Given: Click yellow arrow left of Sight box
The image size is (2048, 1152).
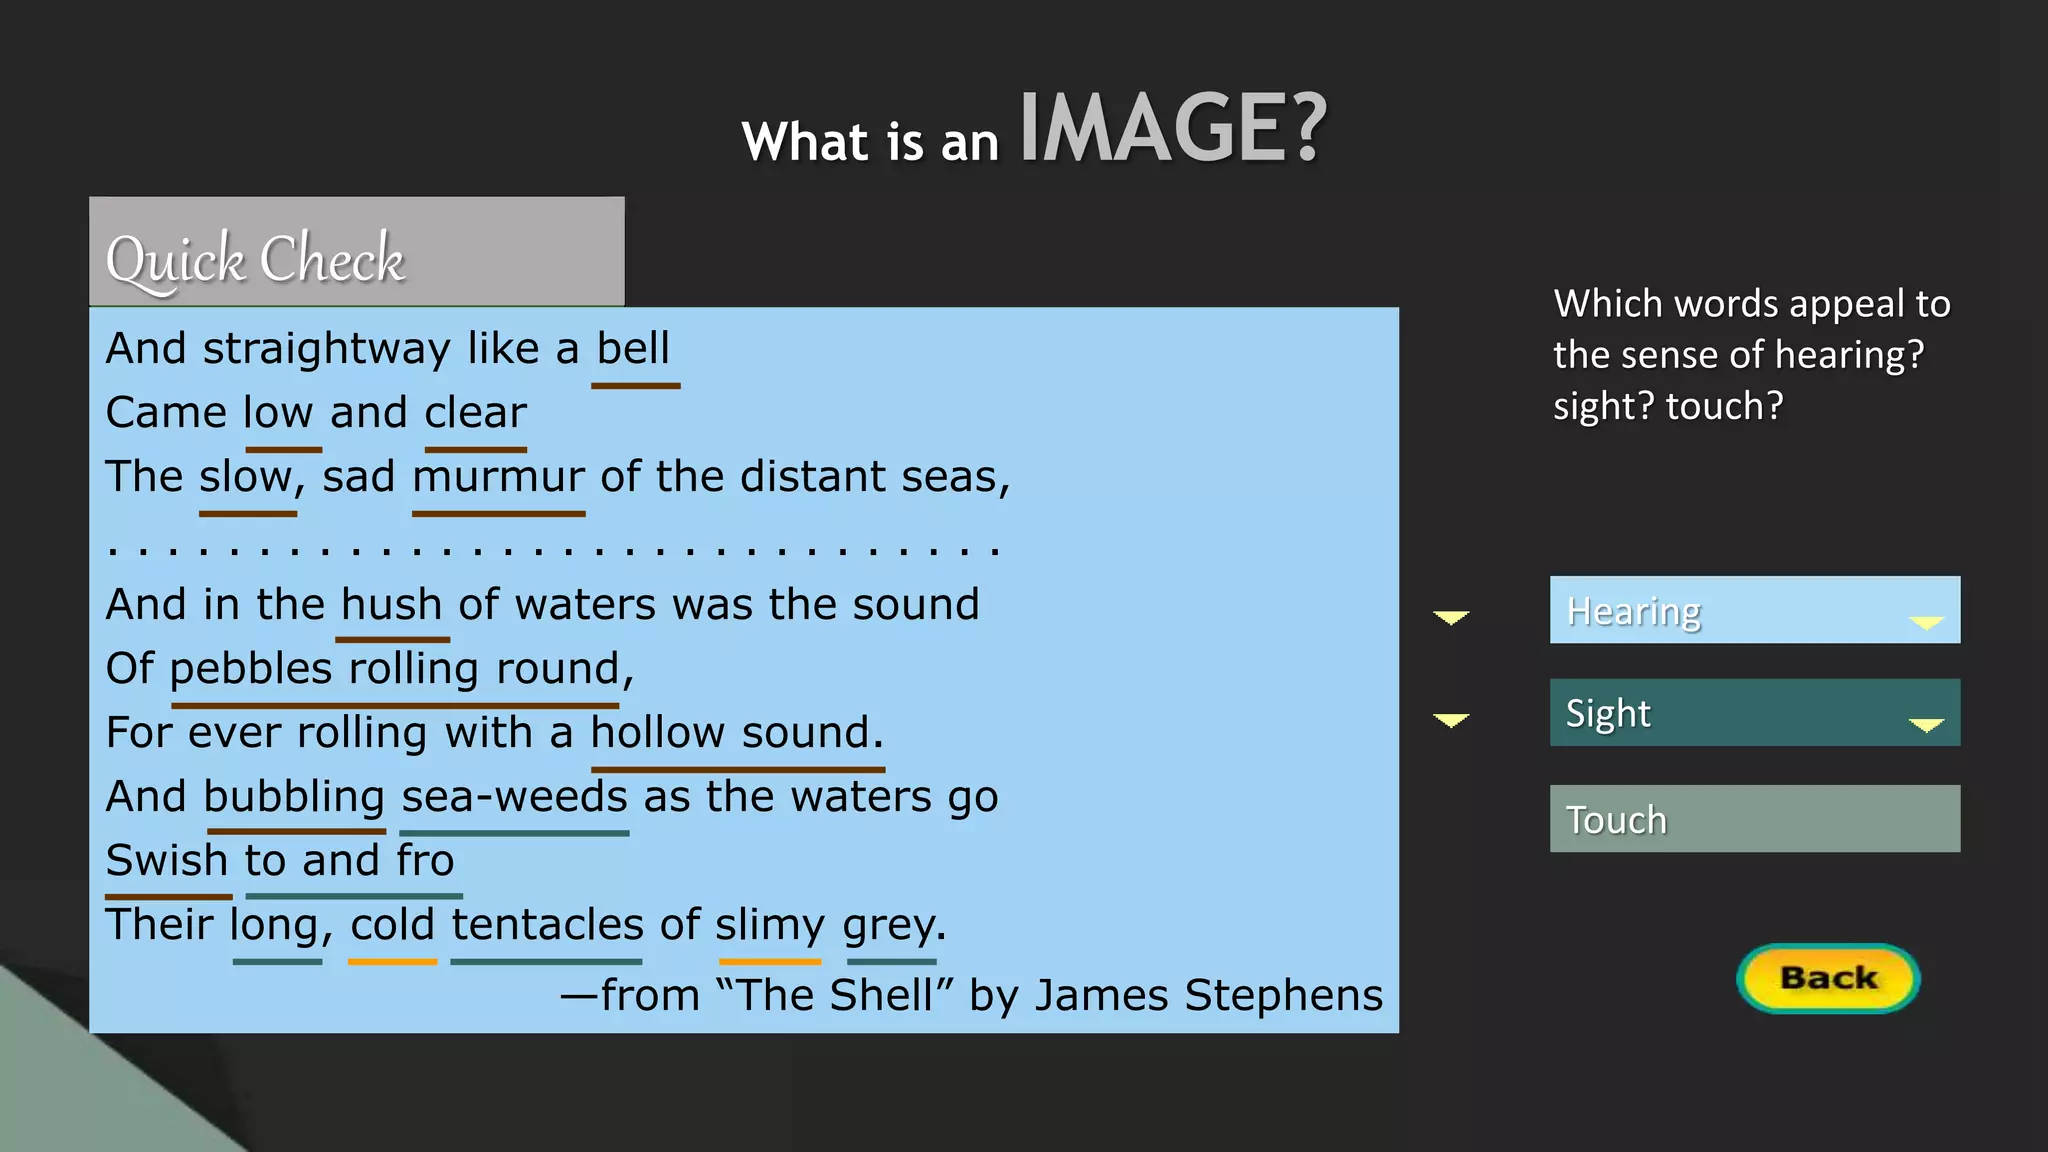Looking at the screenshot, I should [1450, 720].
